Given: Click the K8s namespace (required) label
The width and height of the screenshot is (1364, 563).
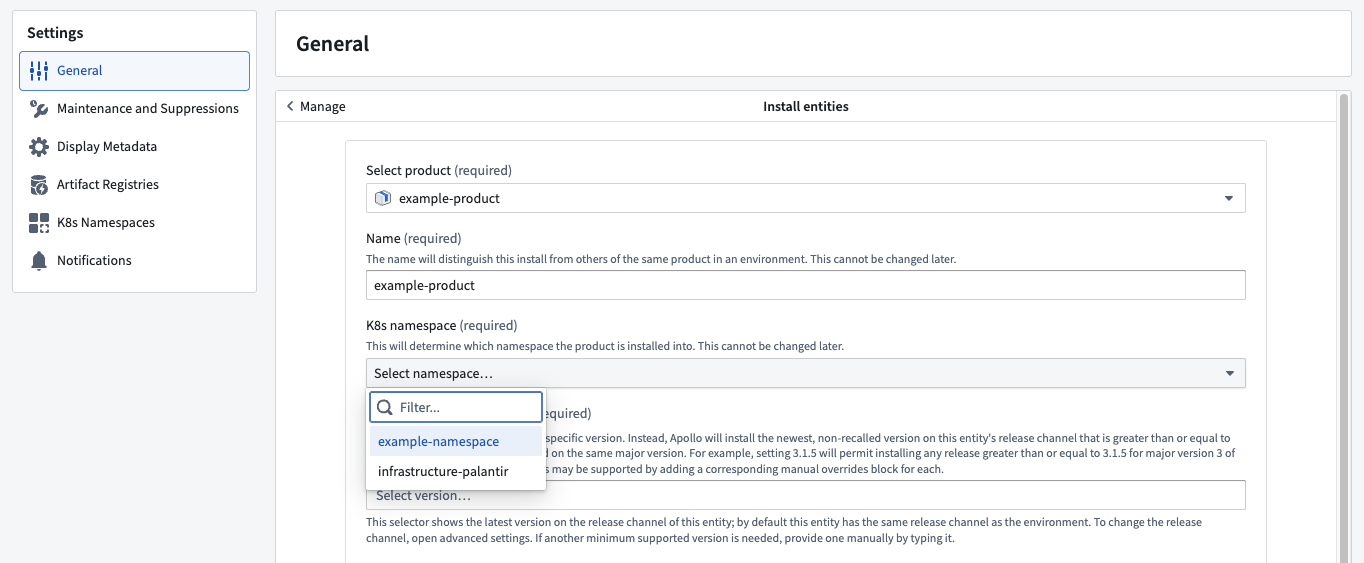Looking at the screenshot, I should click(442, 325).
